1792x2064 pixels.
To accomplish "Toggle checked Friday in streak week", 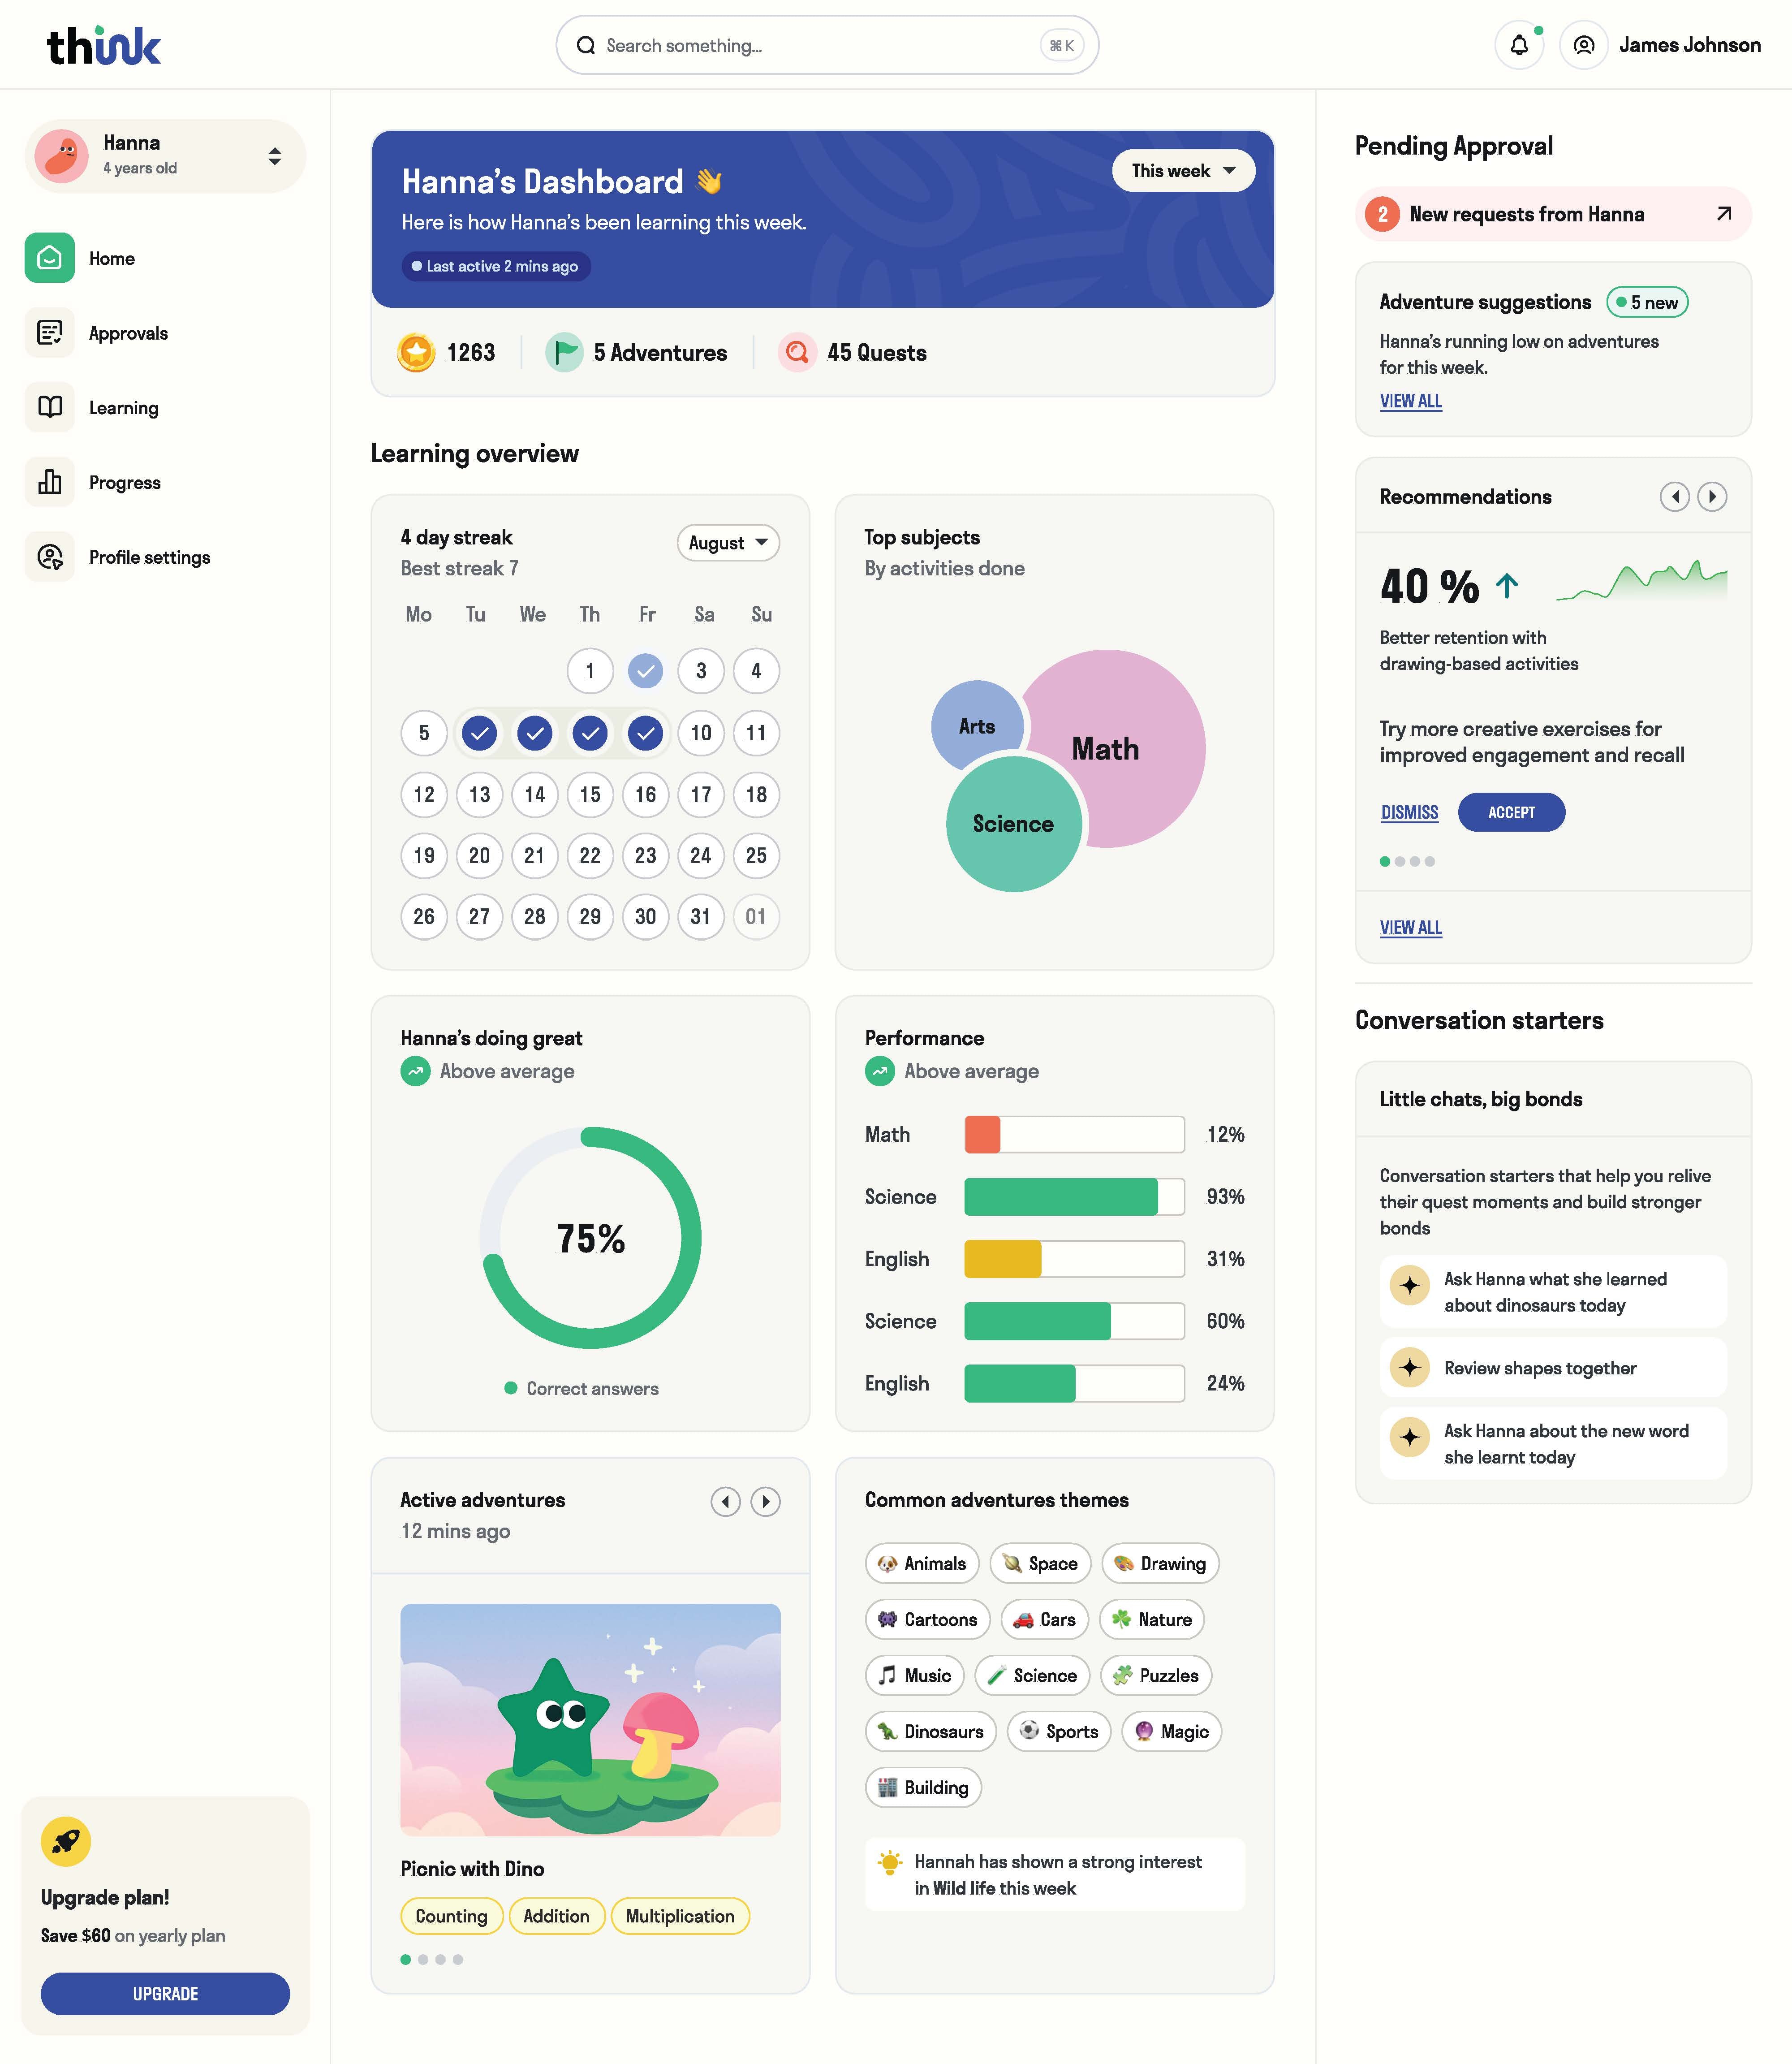I will click(646, 733).
